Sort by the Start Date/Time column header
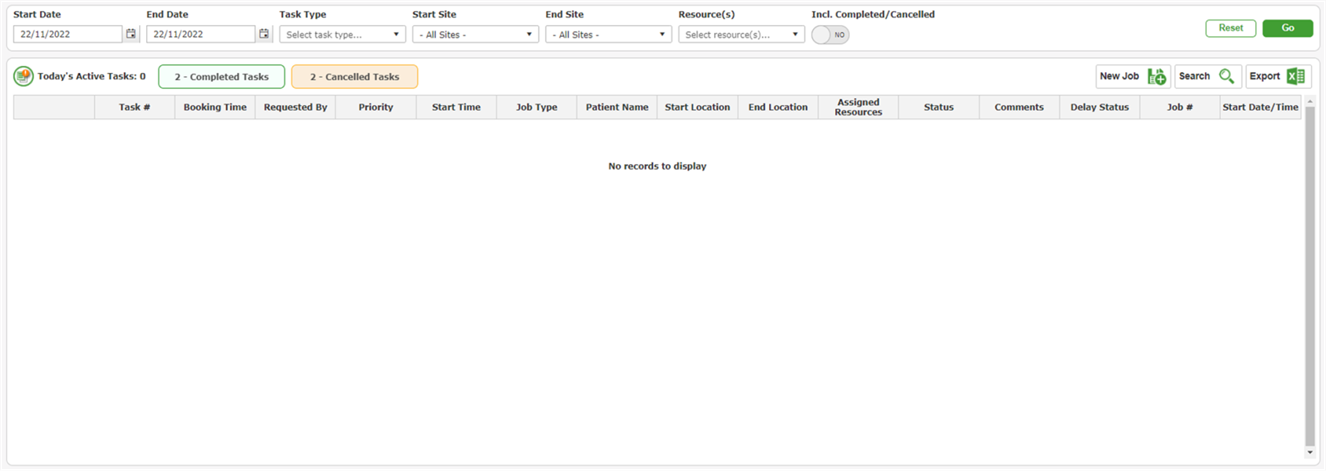Viewport: 1326px width, 471px height. click(1261, 107)
